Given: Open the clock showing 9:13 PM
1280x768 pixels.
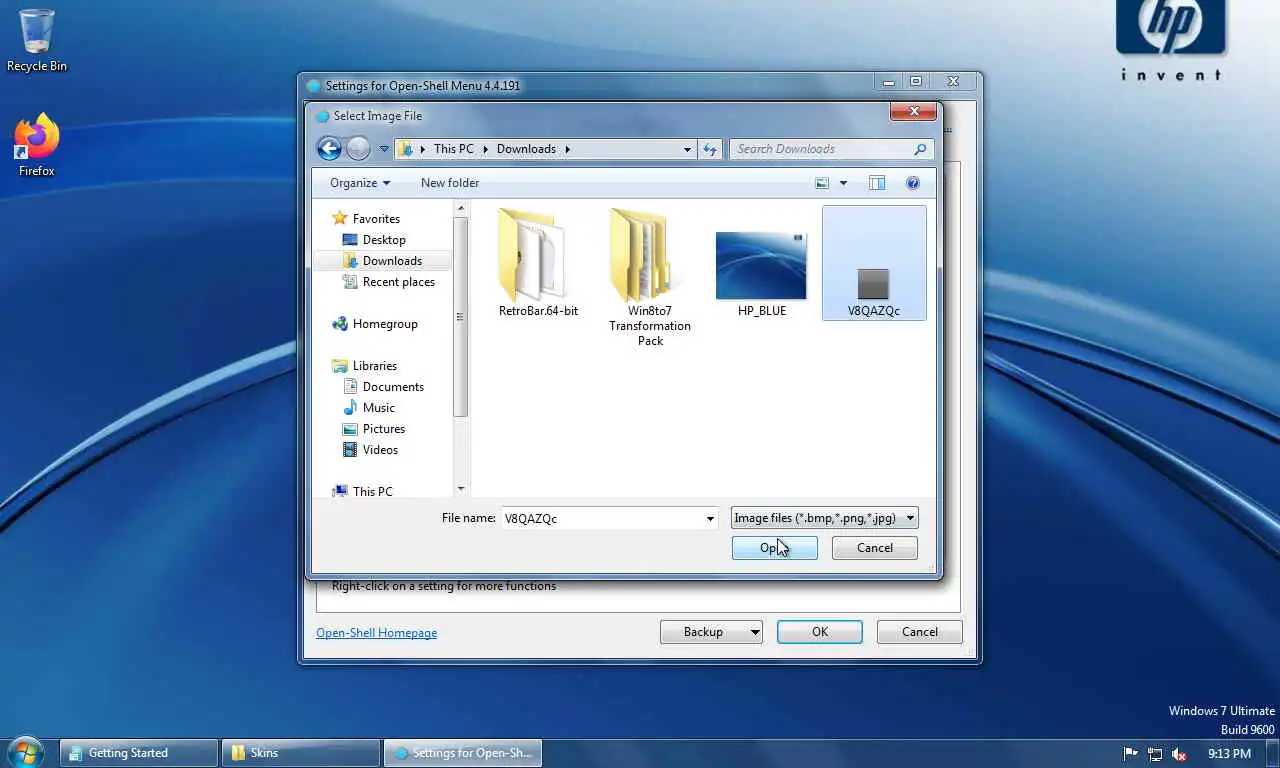Looking at the screenshot, I should 1229,754.
